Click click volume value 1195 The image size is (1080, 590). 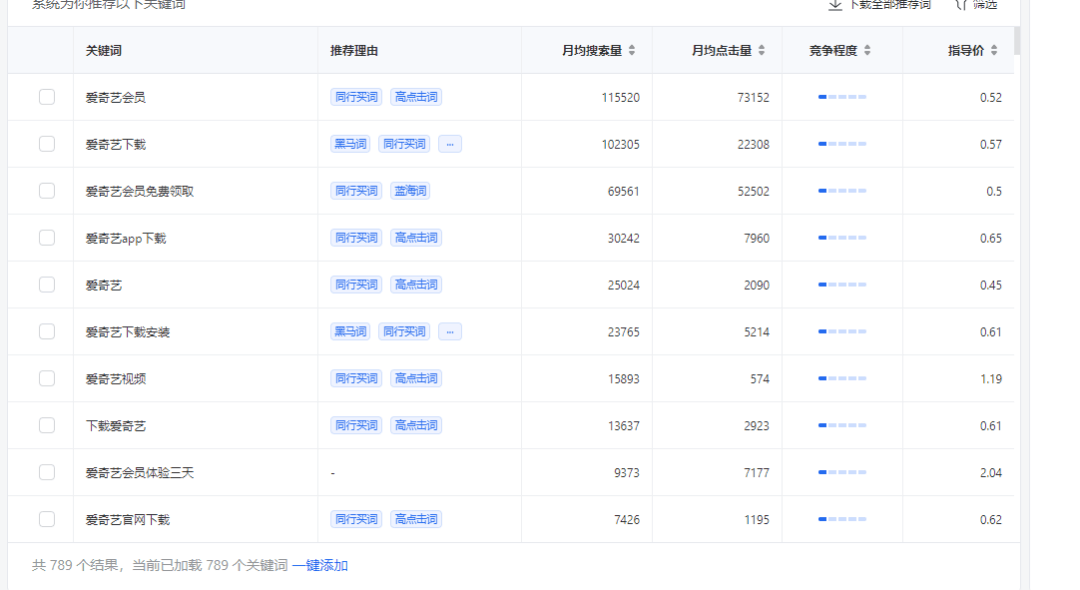tap(756, 519)
